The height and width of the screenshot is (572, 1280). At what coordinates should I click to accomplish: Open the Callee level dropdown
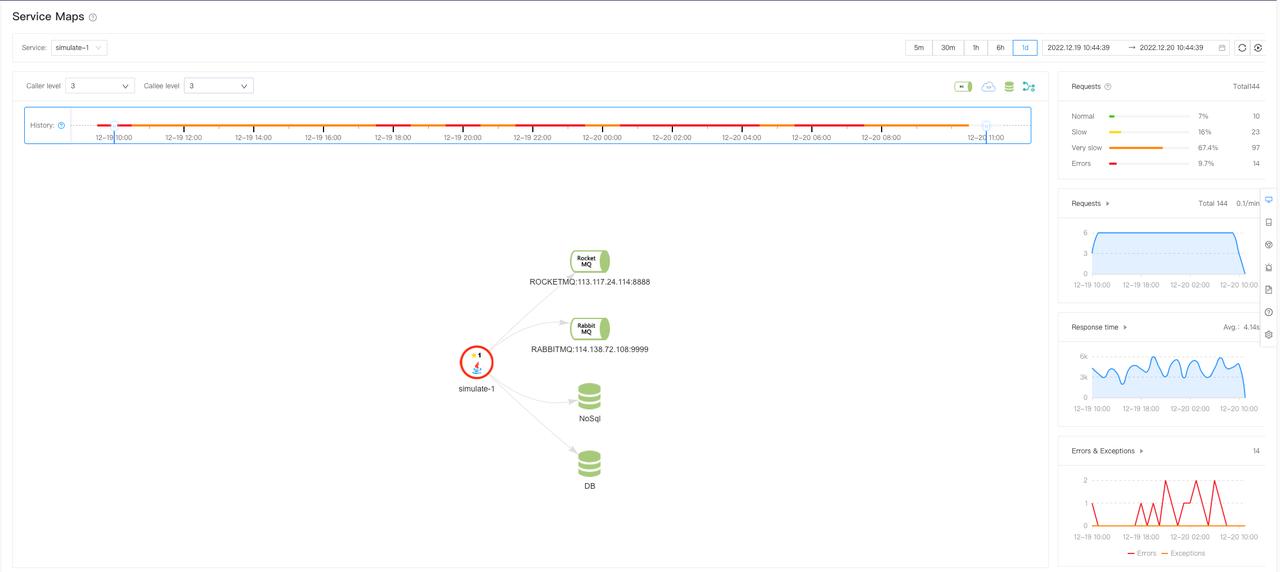coord(219,86)
